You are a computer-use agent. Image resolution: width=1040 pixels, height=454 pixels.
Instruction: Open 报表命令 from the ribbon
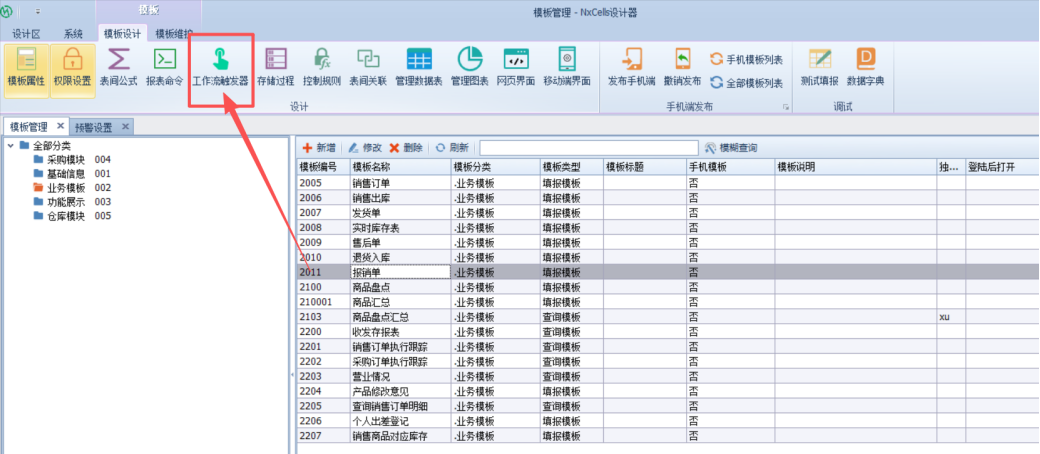[164, 66]
